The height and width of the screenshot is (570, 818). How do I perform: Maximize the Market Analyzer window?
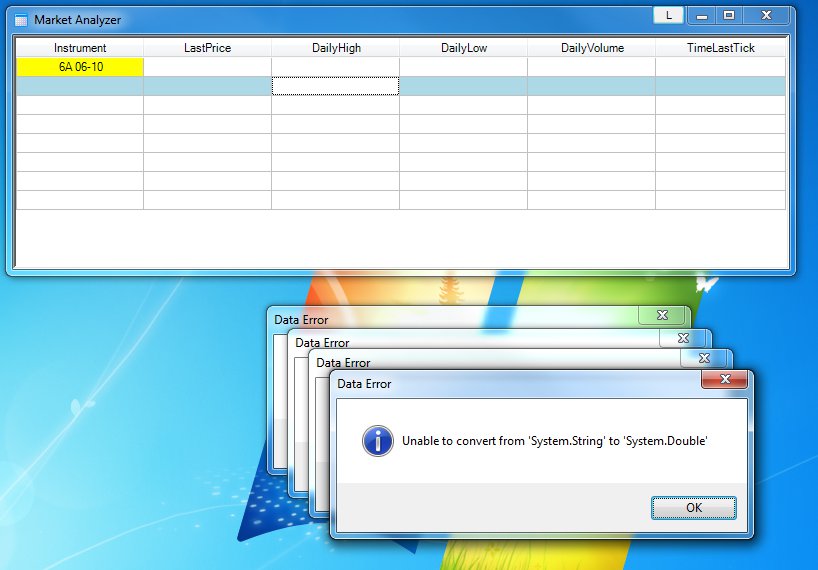point(729,16)
